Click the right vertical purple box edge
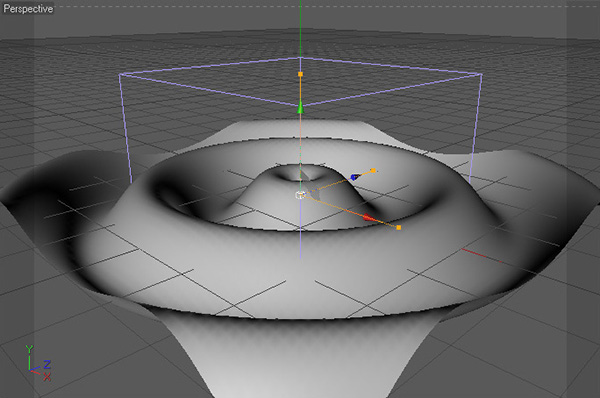 pos(476,129)
